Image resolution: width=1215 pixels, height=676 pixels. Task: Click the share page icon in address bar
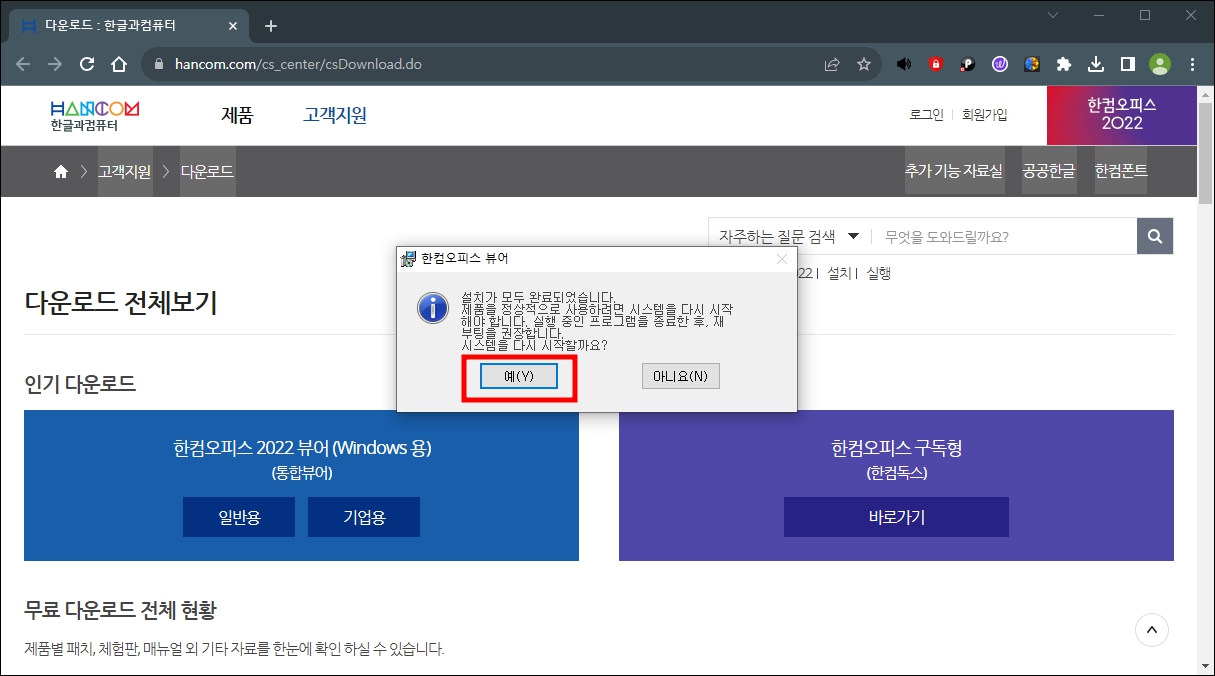click(832, 64)
